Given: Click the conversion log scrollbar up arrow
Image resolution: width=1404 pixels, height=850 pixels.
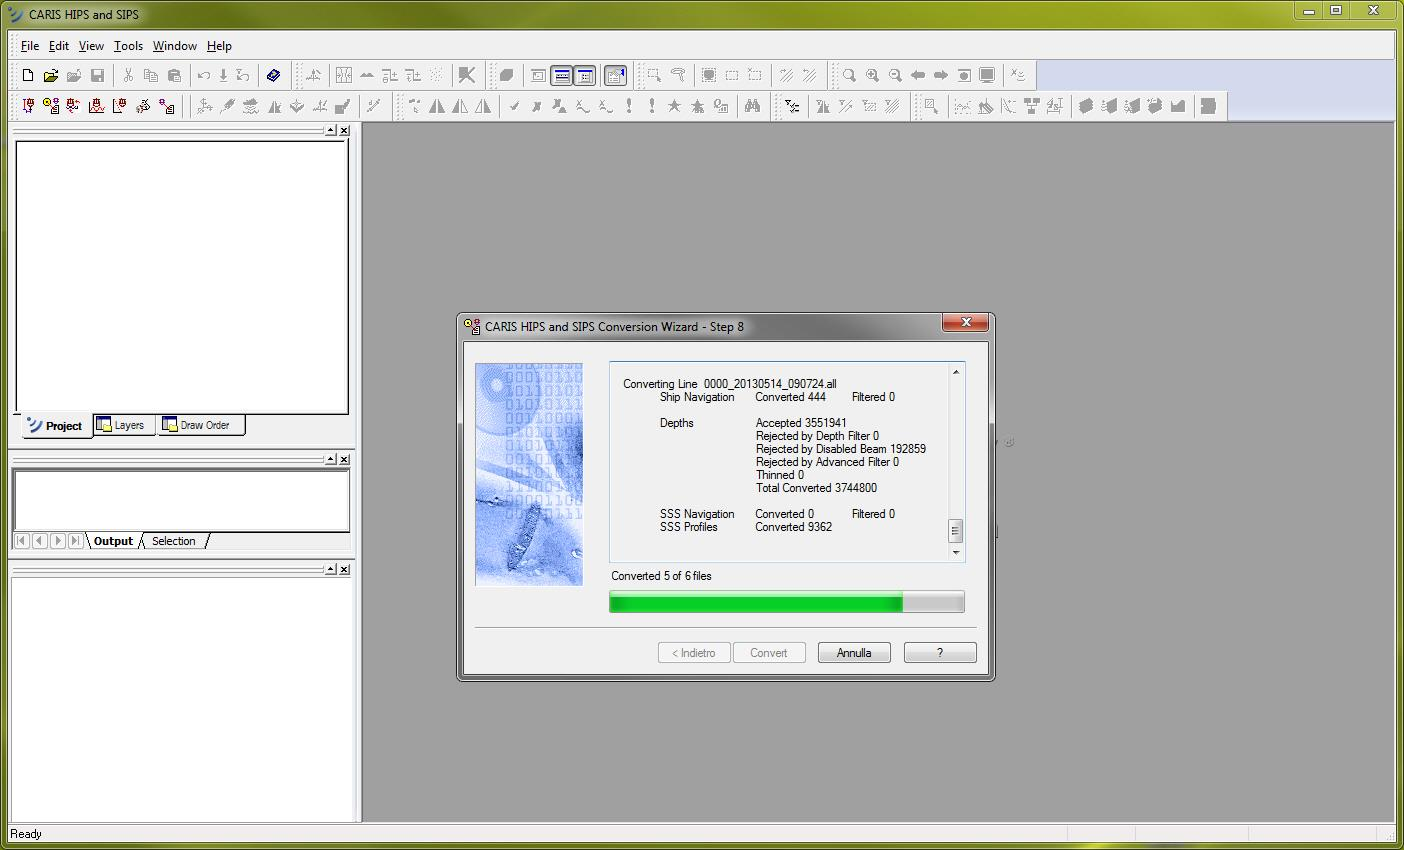Looking at the screenshot, I should click(956, 372).
